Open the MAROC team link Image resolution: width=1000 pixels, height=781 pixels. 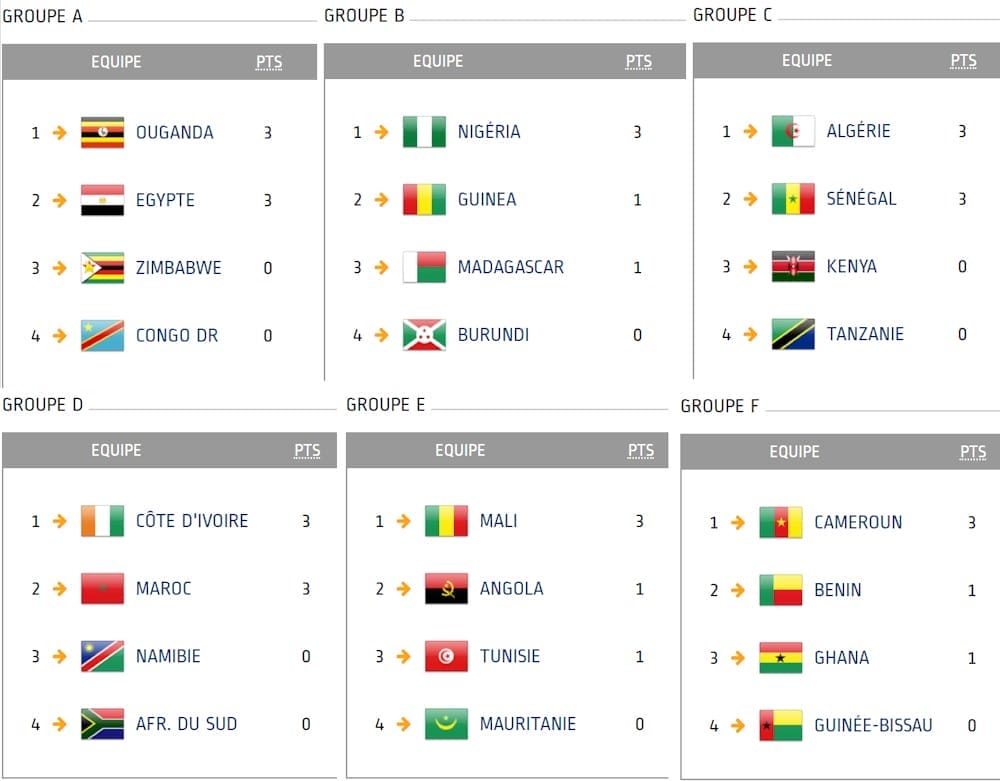coord(165,589)
